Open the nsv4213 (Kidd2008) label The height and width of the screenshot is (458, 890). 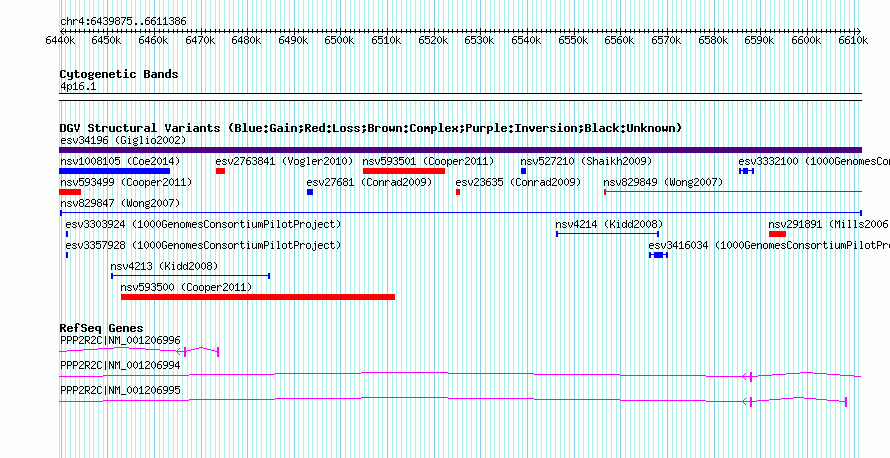(165, 266)
